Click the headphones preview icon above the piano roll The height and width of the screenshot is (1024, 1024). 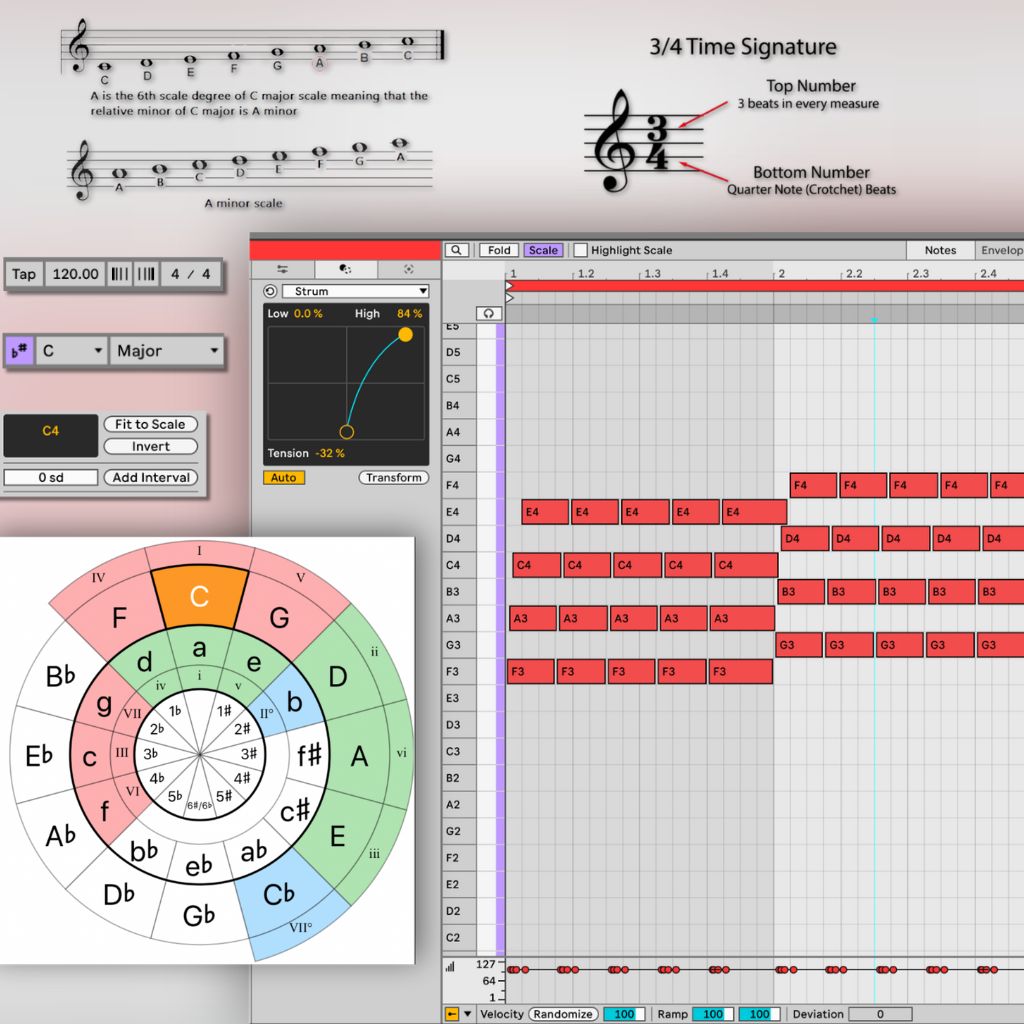[x=488, y=312]
